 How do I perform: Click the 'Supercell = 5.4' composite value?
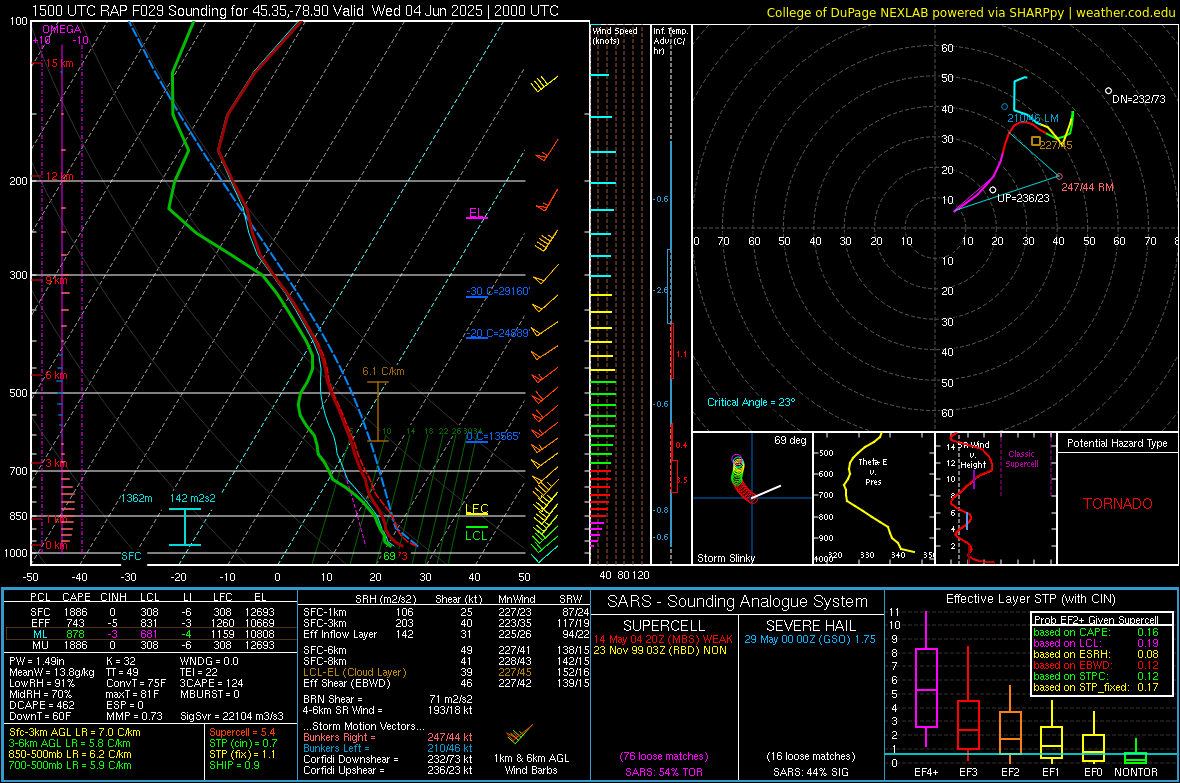242,732
